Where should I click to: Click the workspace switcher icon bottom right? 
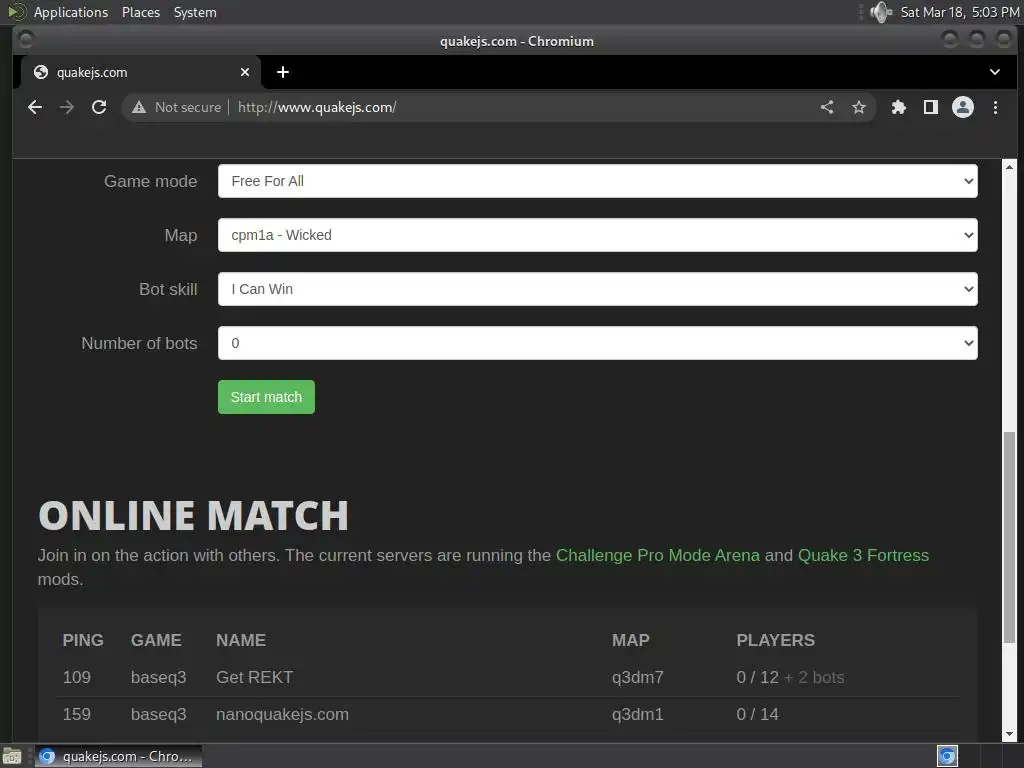(947, 756)
